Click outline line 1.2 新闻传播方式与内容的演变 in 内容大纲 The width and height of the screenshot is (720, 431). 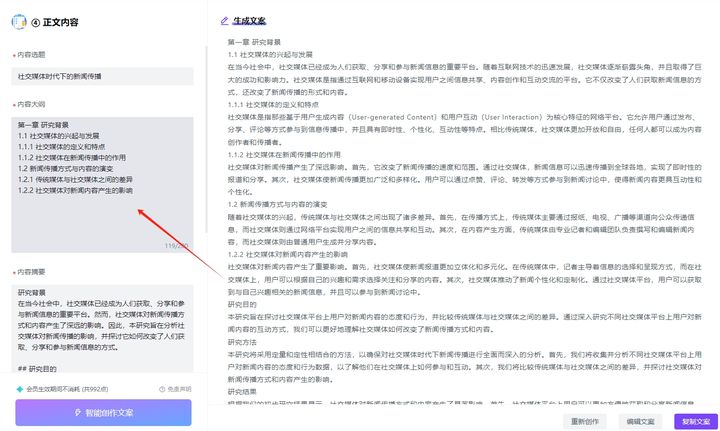[x=65, y=168]
